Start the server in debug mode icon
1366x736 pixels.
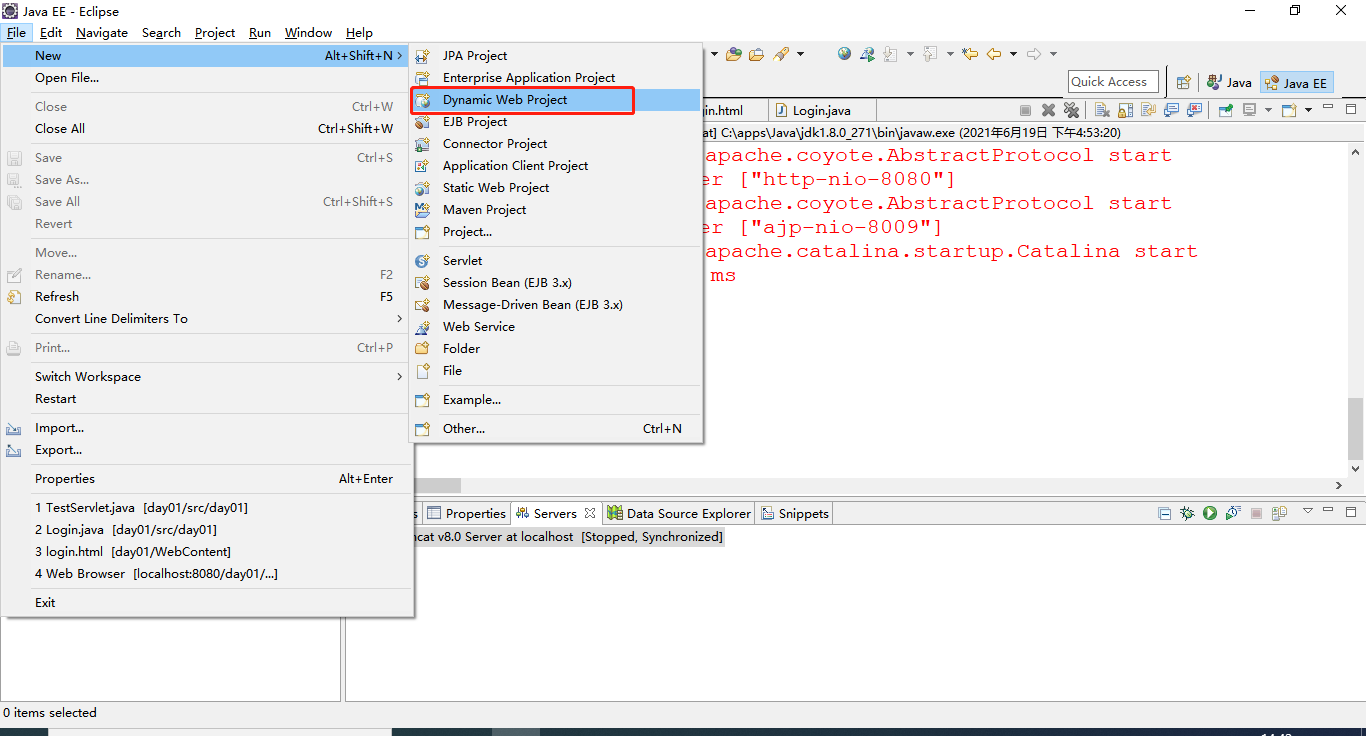tap(1187, 513)
